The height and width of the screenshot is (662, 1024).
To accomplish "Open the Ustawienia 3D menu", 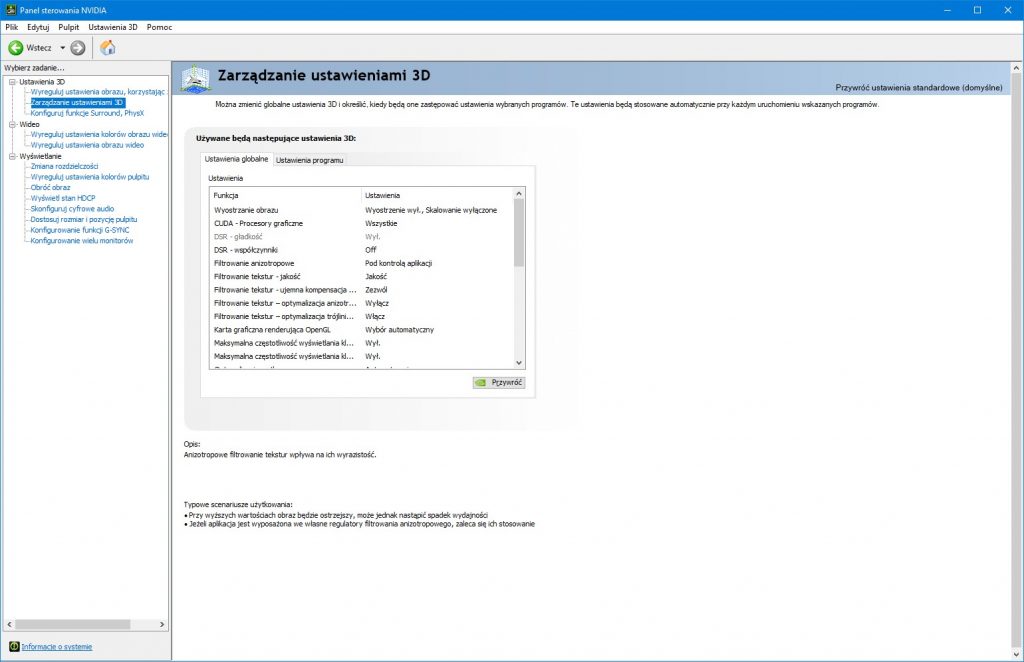I will [x=113, y=27].
